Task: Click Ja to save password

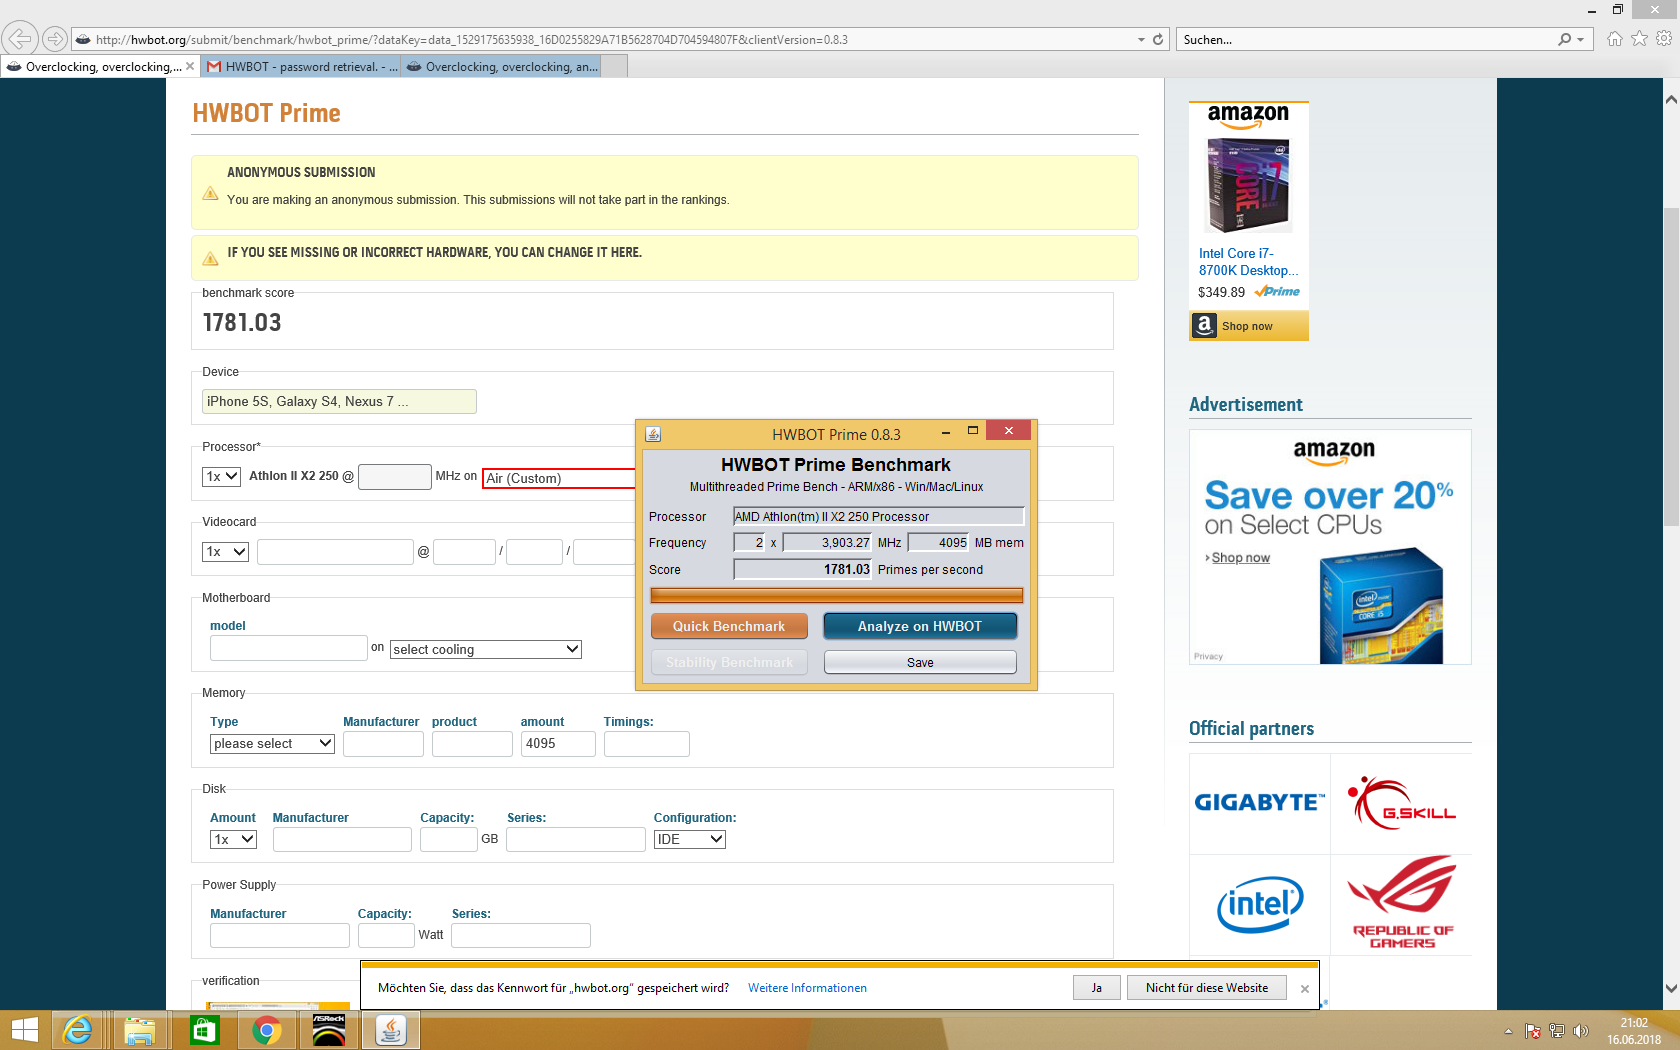Action: tap(1096, 988)
